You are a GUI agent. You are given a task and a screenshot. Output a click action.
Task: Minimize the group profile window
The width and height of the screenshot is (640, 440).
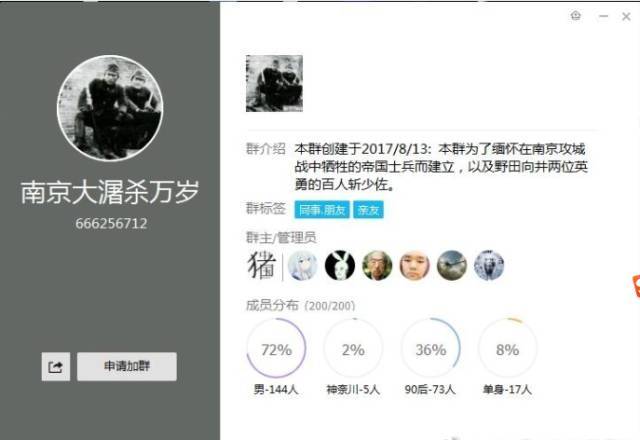[x=603, y=16]
